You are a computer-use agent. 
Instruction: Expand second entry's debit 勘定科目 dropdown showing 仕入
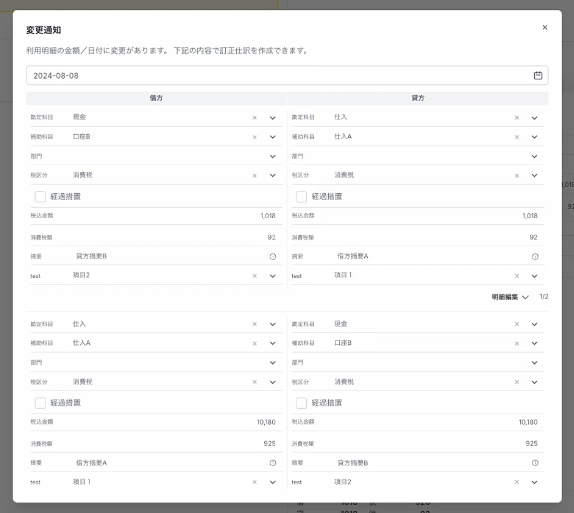pyautogui.click(x=273, y=324)
